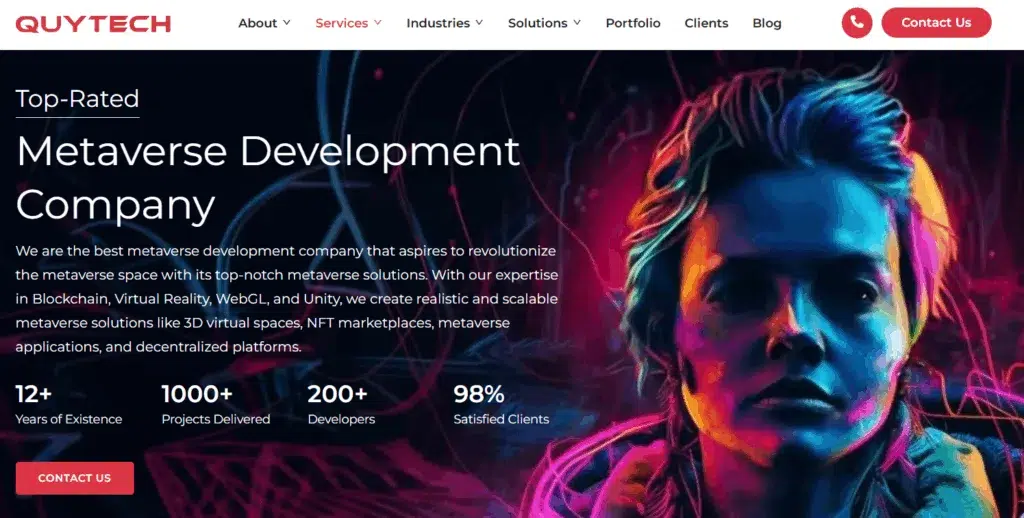Click the Metaverse Development Company heading

point(268,178)
